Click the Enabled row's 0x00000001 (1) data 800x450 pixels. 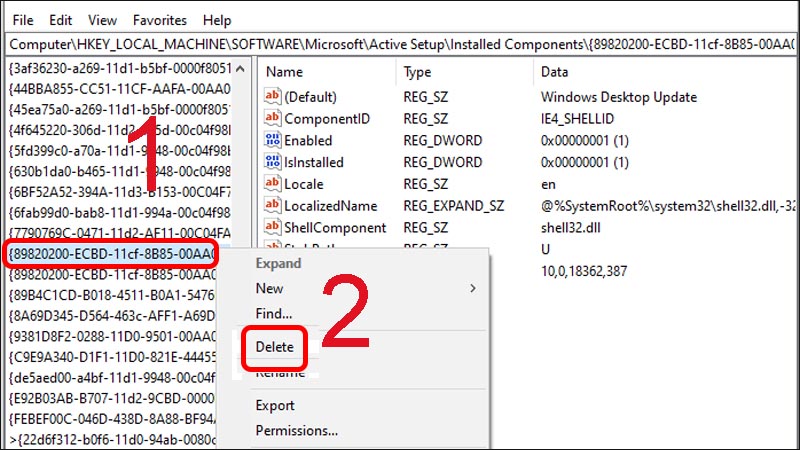click(x=585, y=140)
